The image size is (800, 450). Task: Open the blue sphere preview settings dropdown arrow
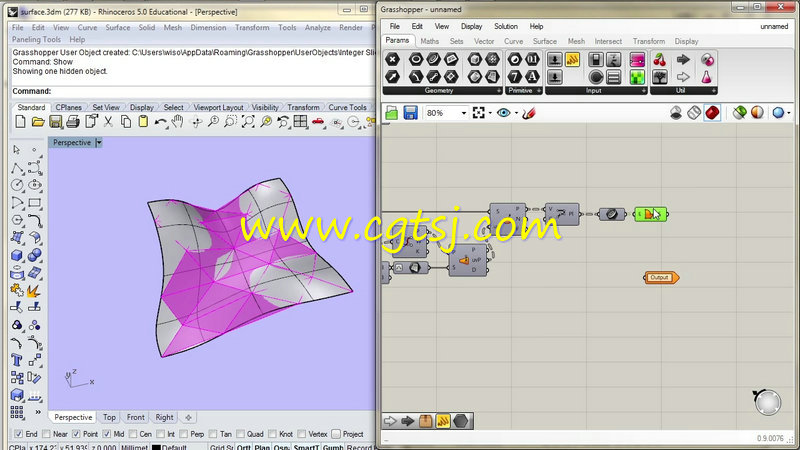tap(789, 113)
